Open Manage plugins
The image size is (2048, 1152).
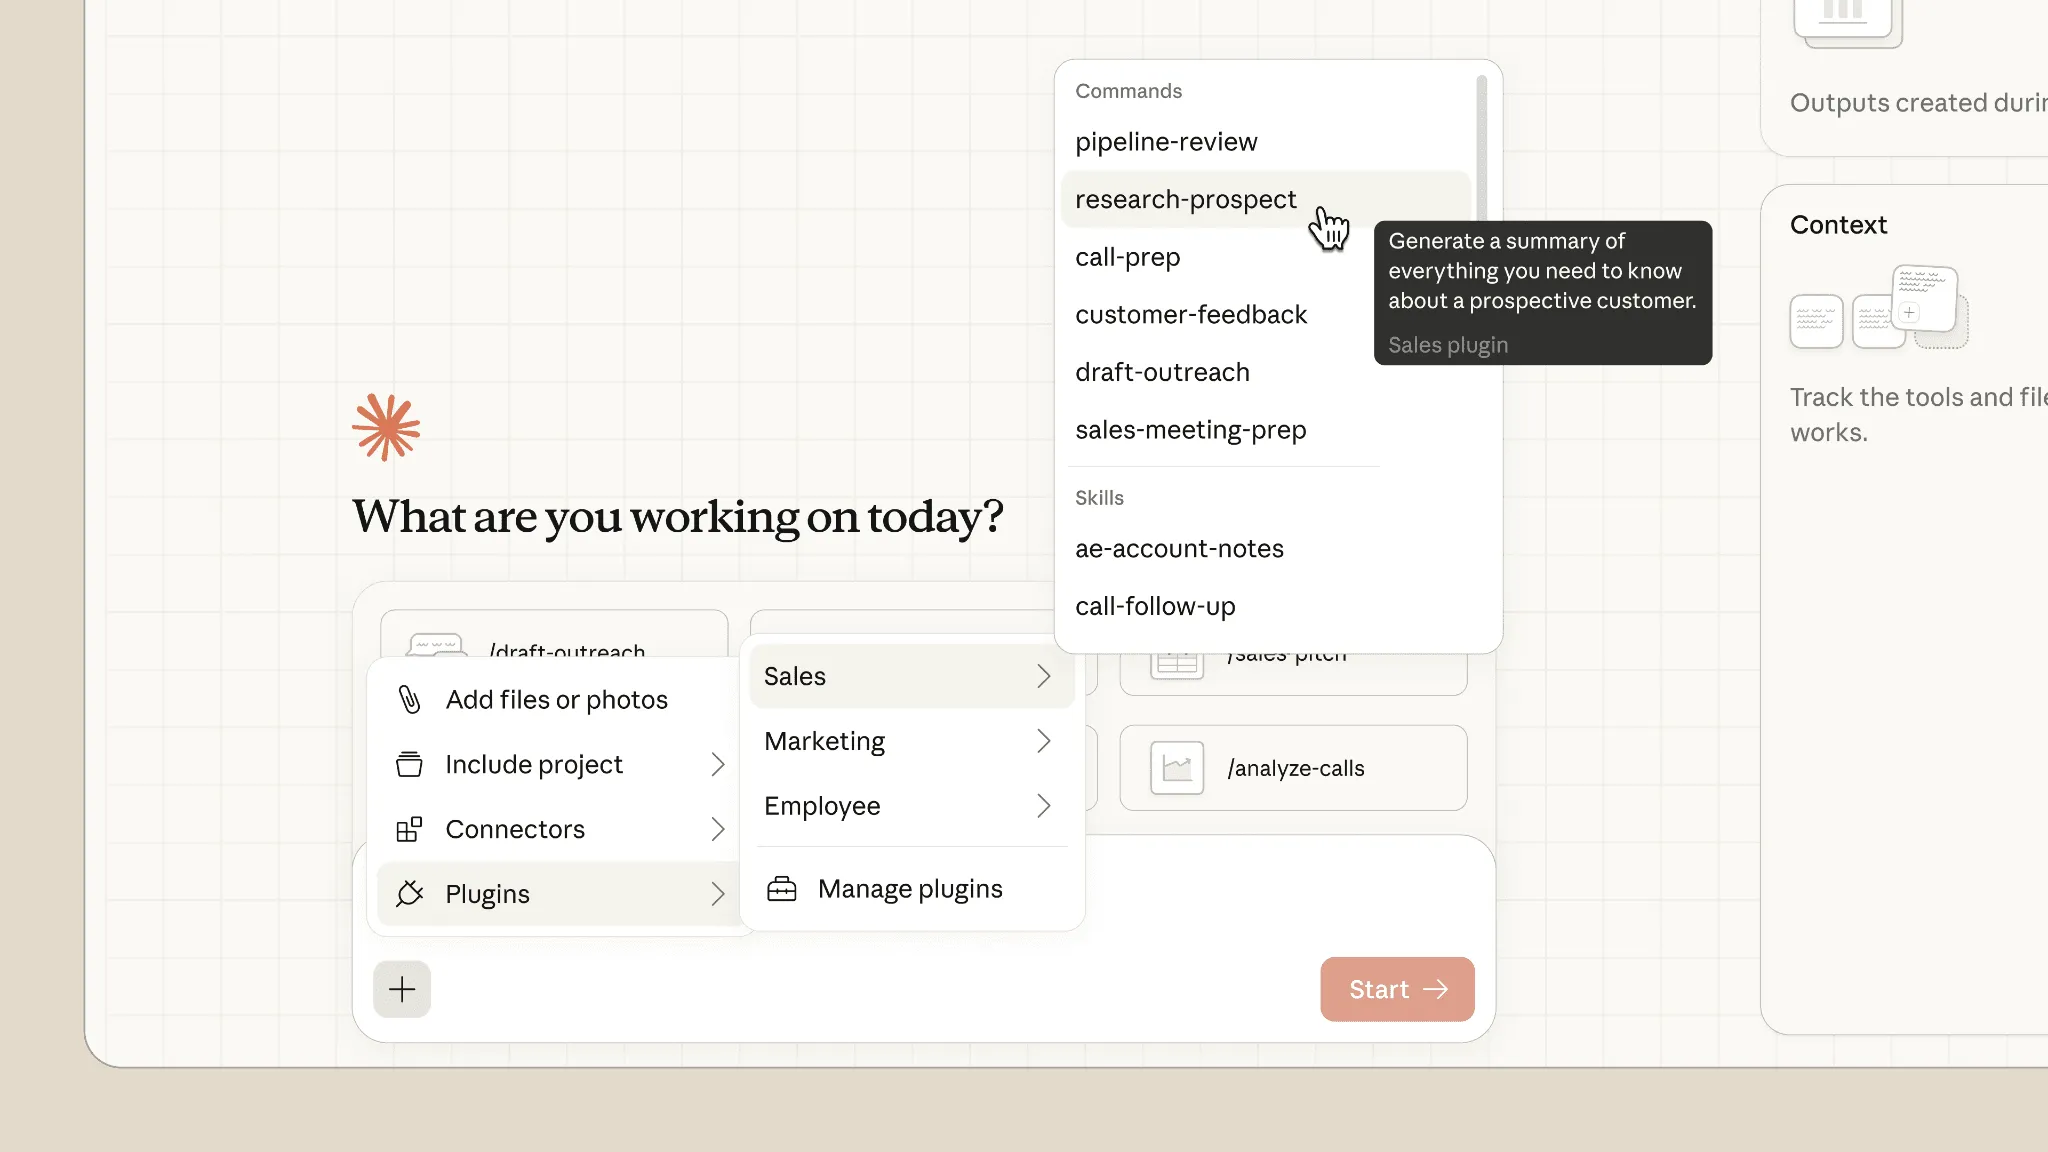coord(910,888)
